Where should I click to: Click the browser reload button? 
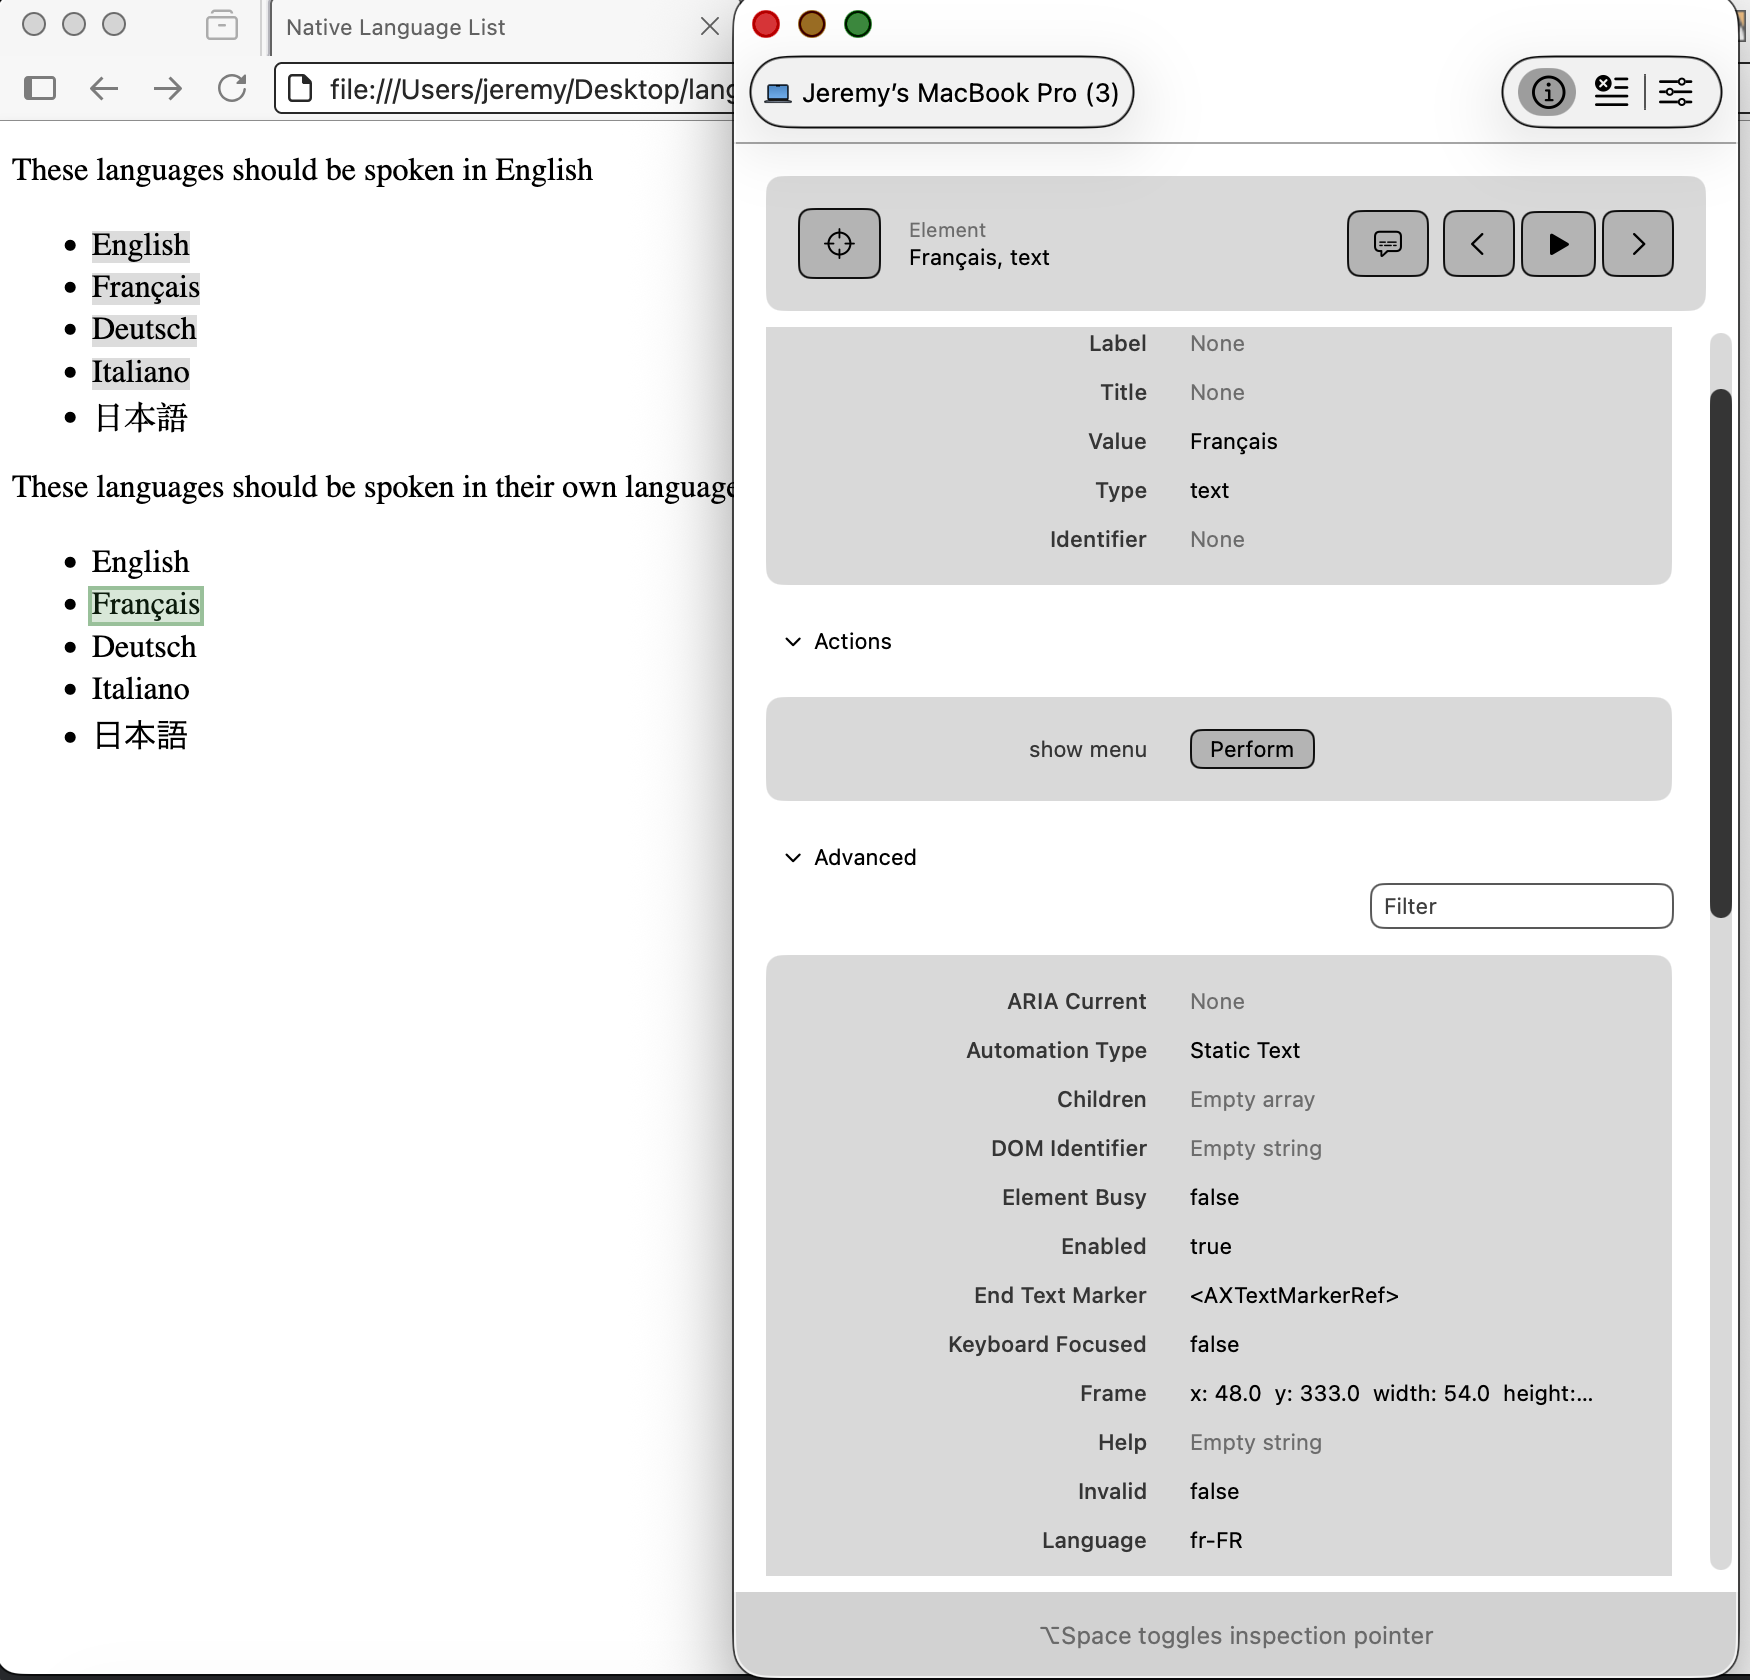pyautogui.click(x=232, y=89)
